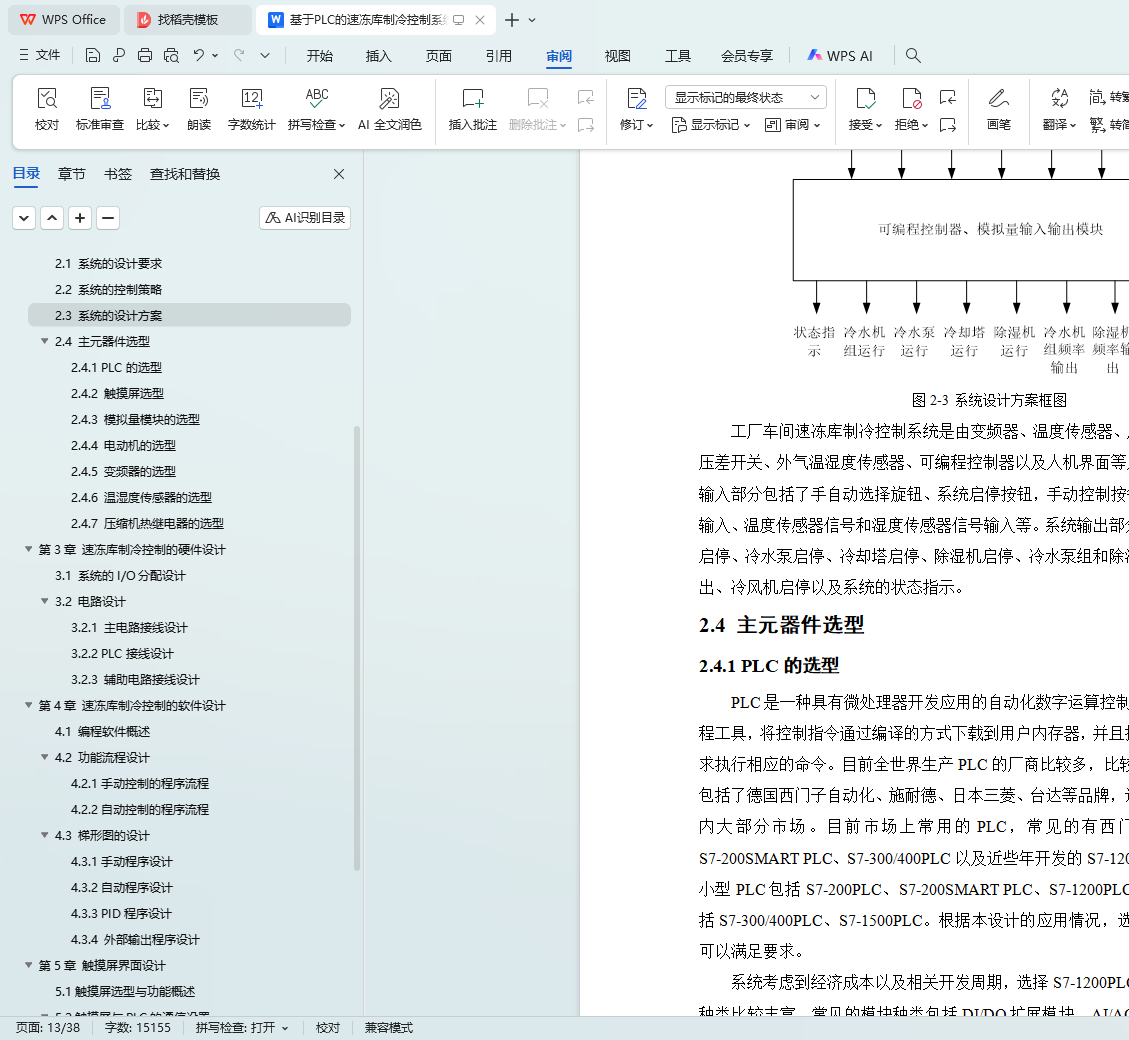This screenshot has width=1129, height=1040.
Task: Click the previous revision icon
Action: (x=948, y=97)
